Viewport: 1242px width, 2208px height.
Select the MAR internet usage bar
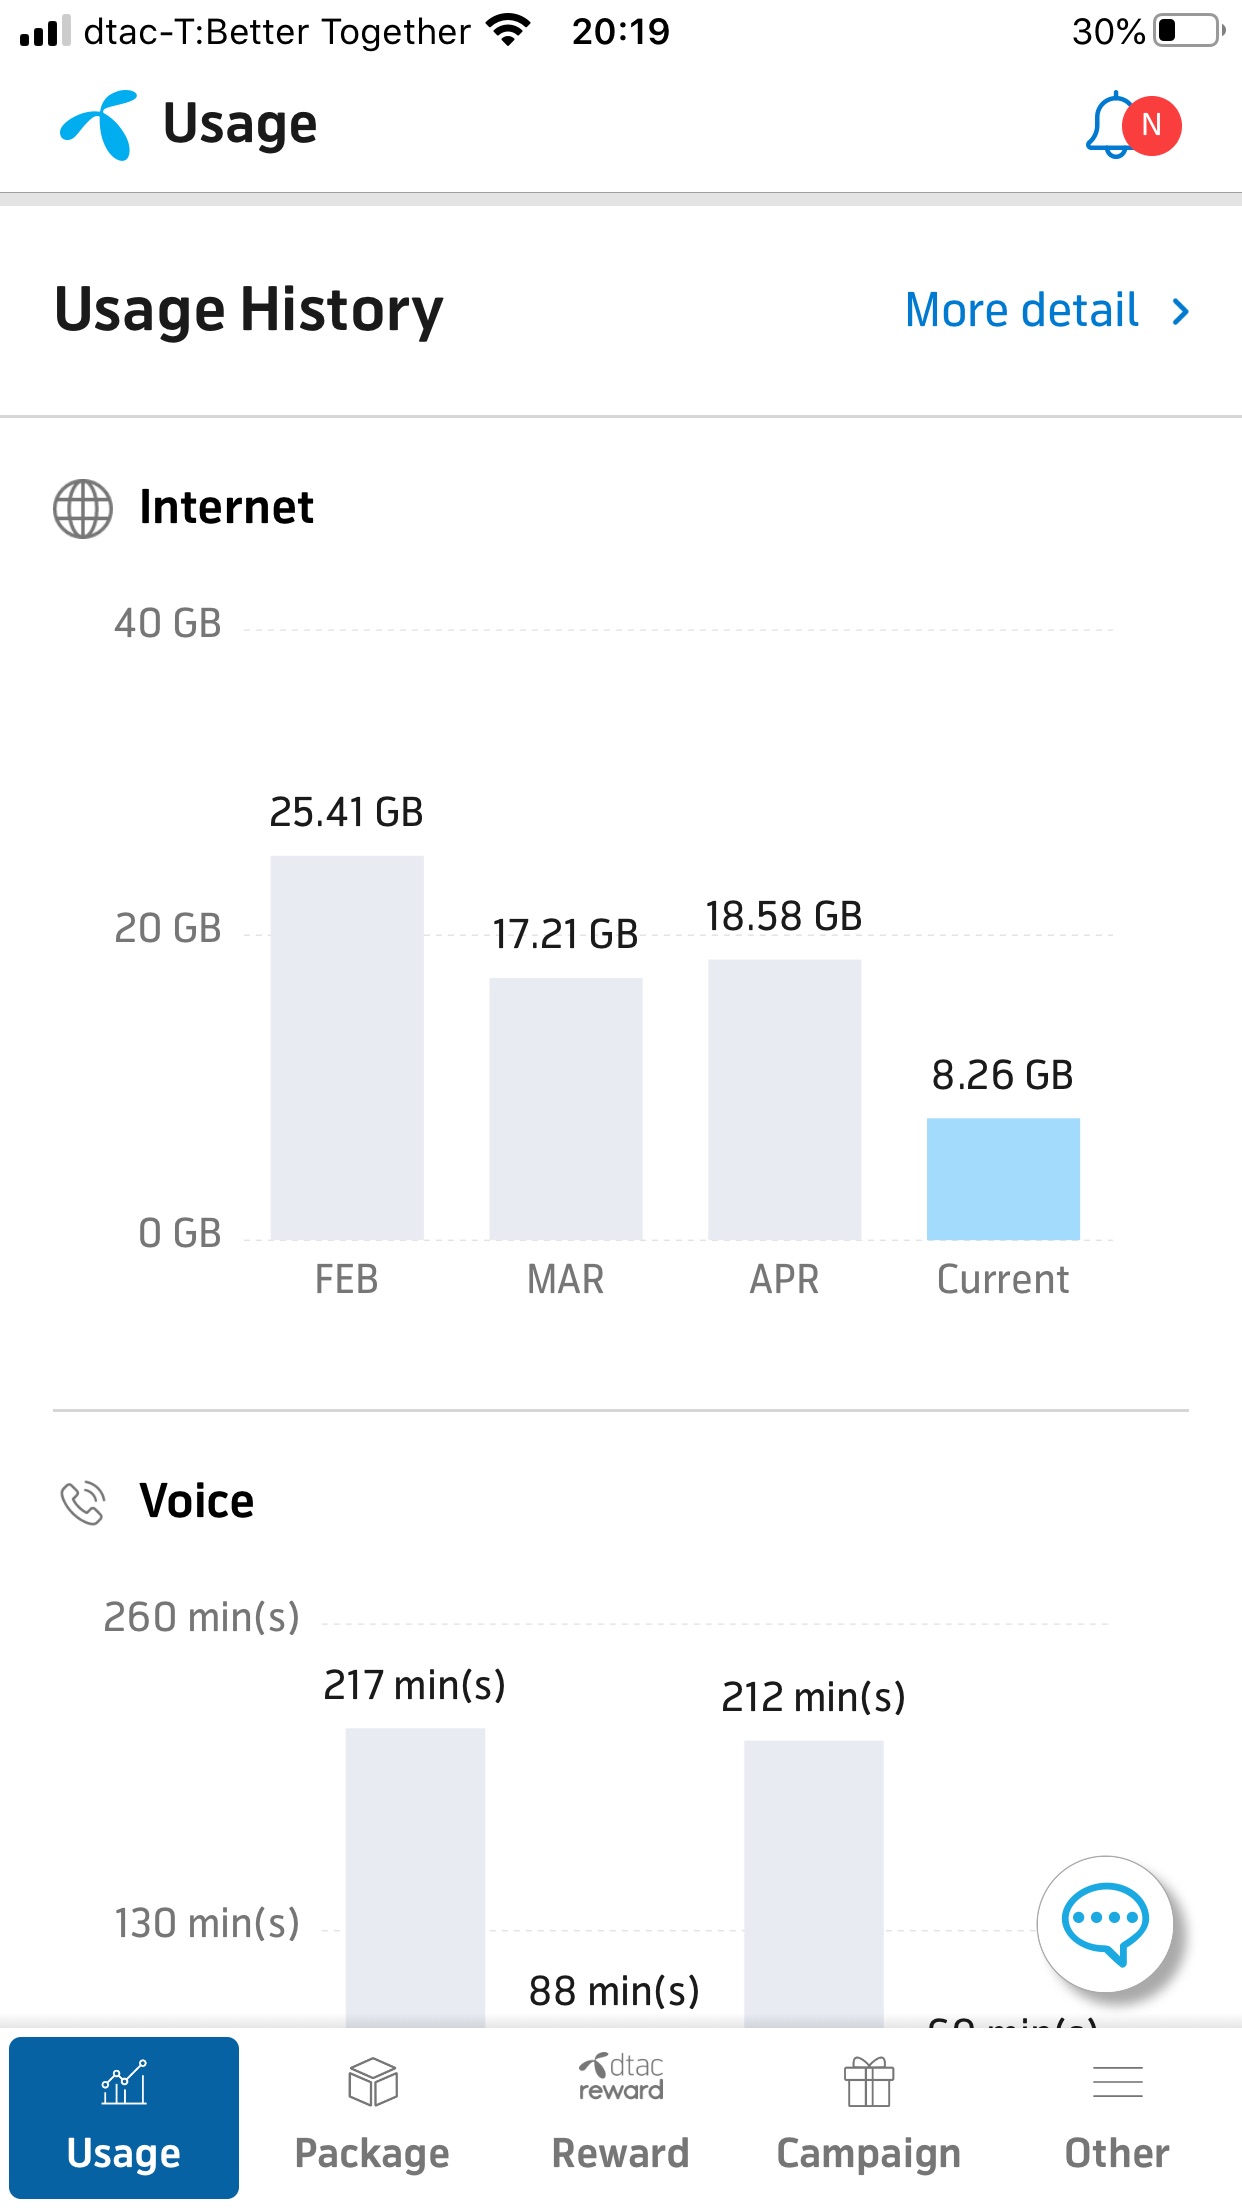565,1108
